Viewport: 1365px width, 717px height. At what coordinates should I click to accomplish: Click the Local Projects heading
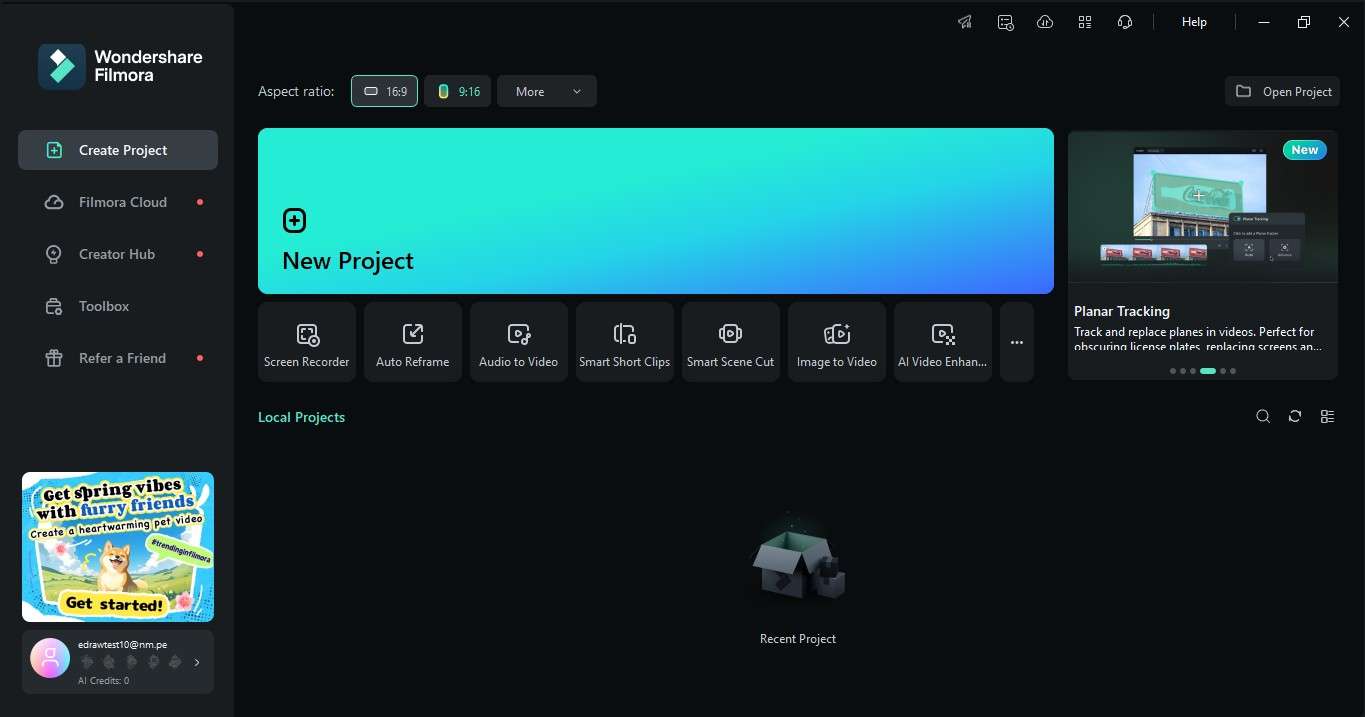click(x=301, y=417)
